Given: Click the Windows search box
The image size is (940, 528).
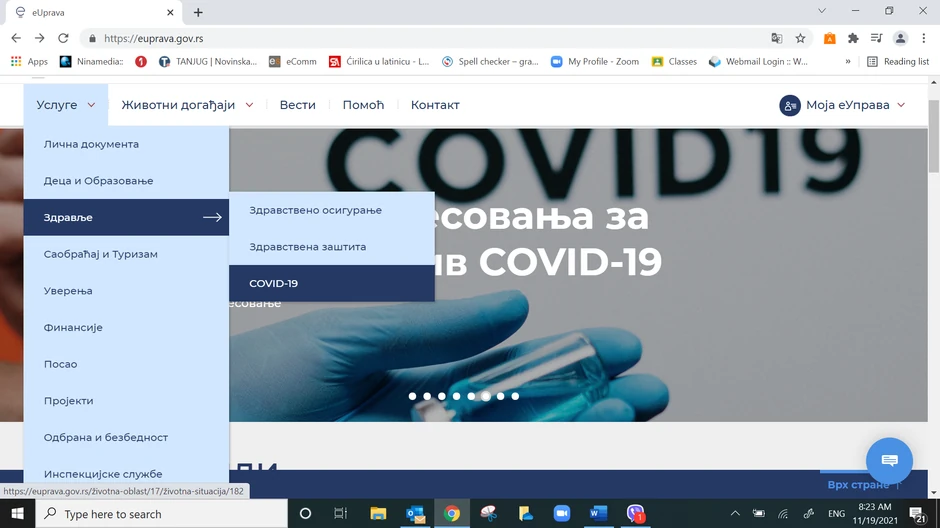Looking at the screenshot, I should tap(162, 514).
